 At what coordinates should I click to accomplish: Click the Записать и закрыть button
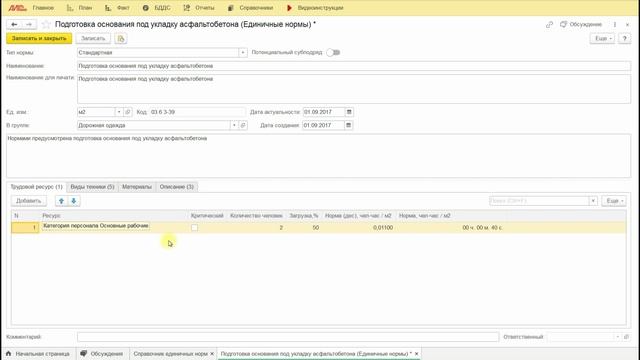39,38
